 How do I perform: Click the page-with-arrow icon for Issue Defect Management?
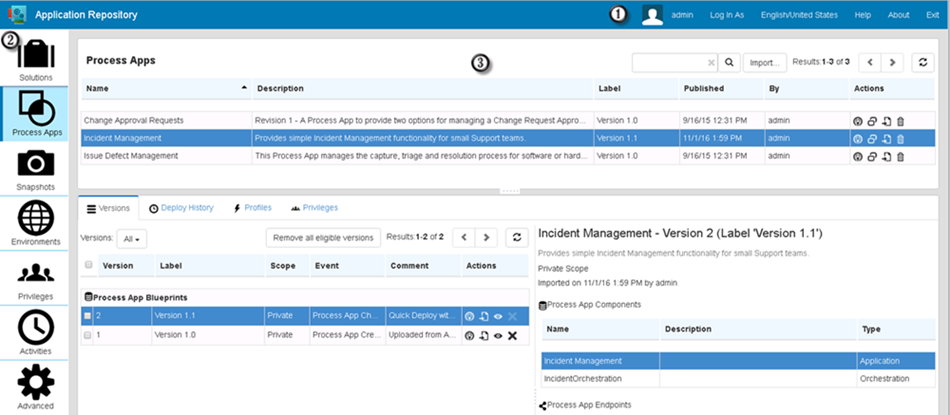(886, 156)
